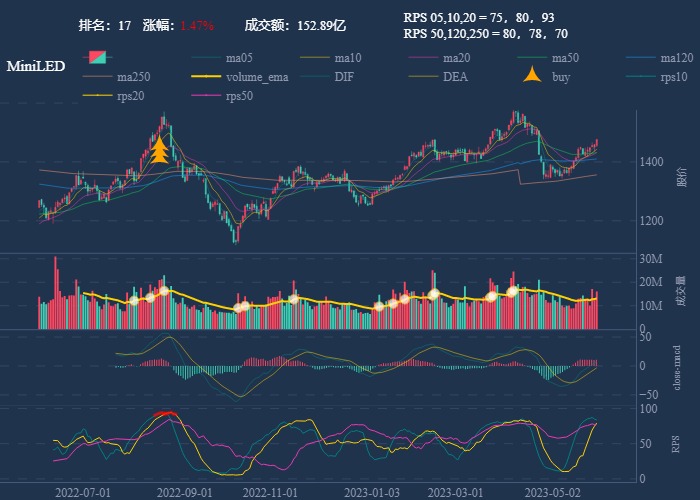Screen dimensions: 700x500
Task: Toggle ma50 legend entry
Action: pos(548,58)
